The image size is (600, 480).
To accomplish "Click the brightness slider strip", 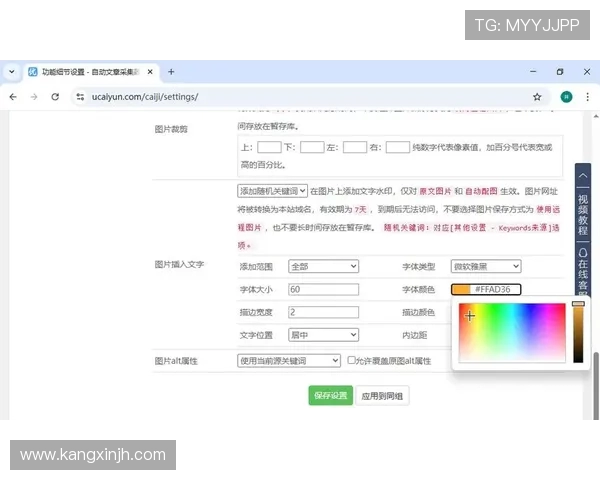I will pyautogui.click(x=578, y=332).
